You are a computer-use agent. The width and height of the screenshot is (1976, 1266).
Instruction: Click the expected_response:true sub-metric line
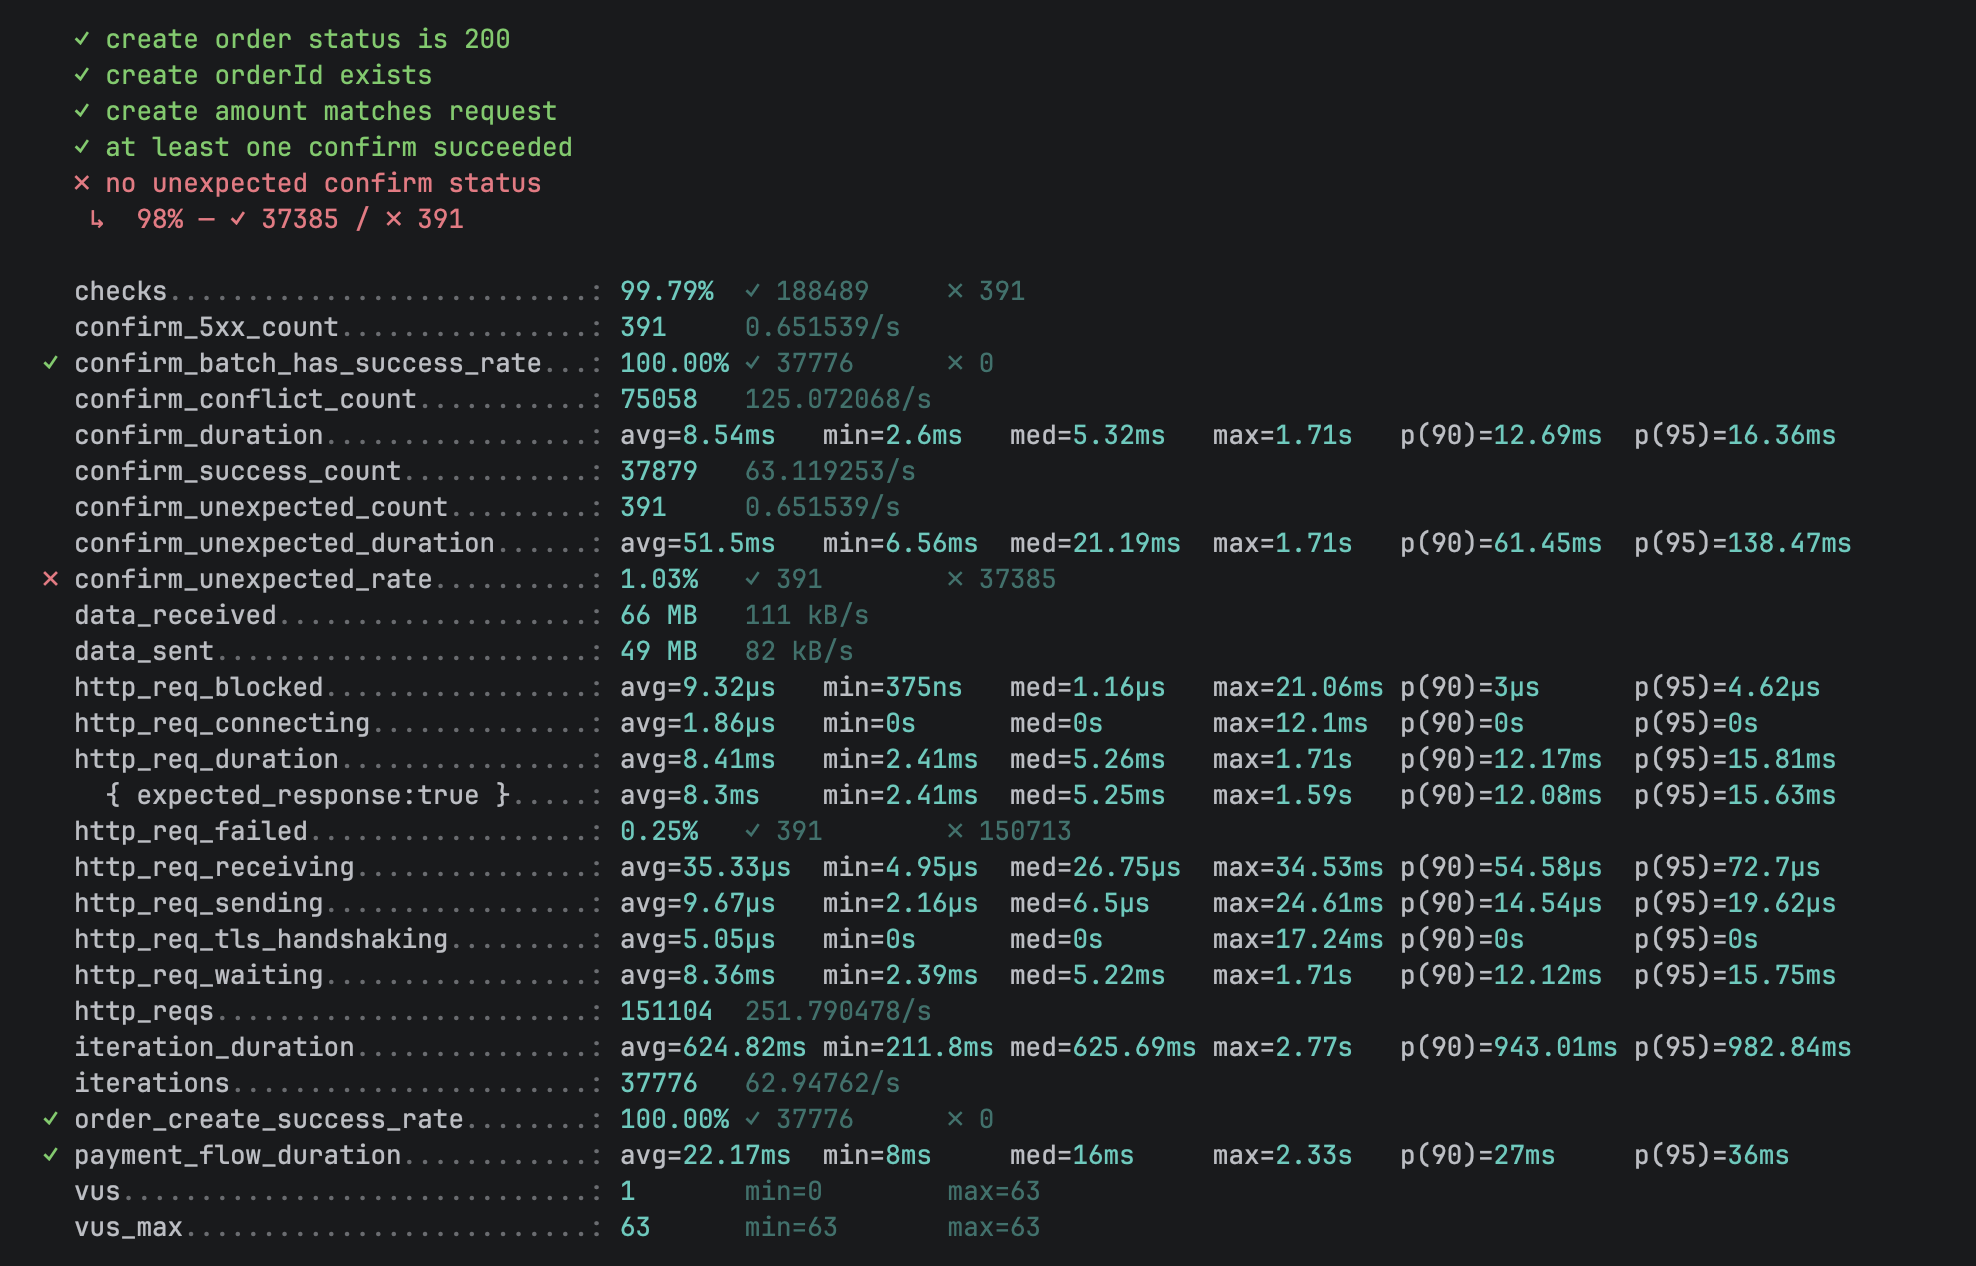[308, 795]
